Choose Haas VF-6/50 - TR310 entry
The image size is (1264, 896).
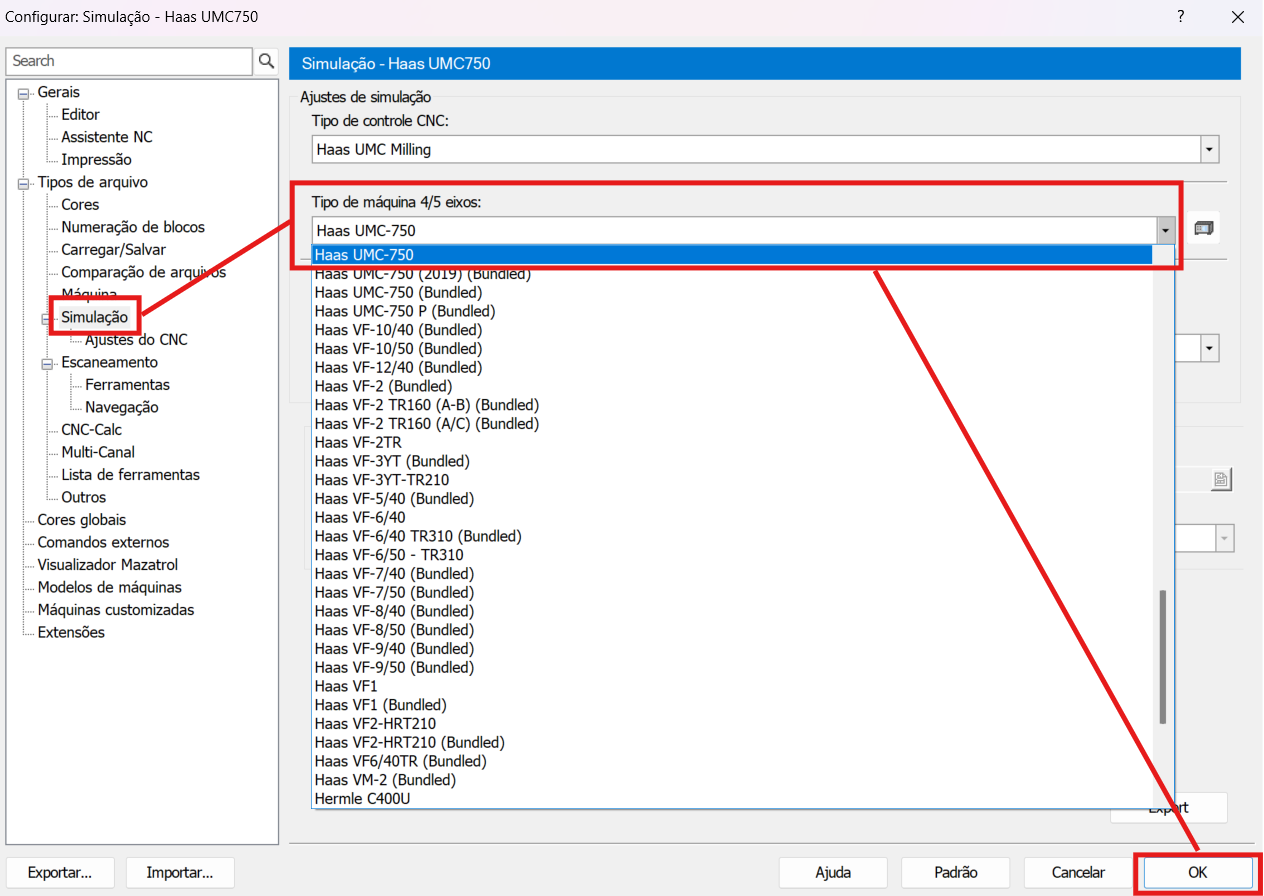click(388, 555)
